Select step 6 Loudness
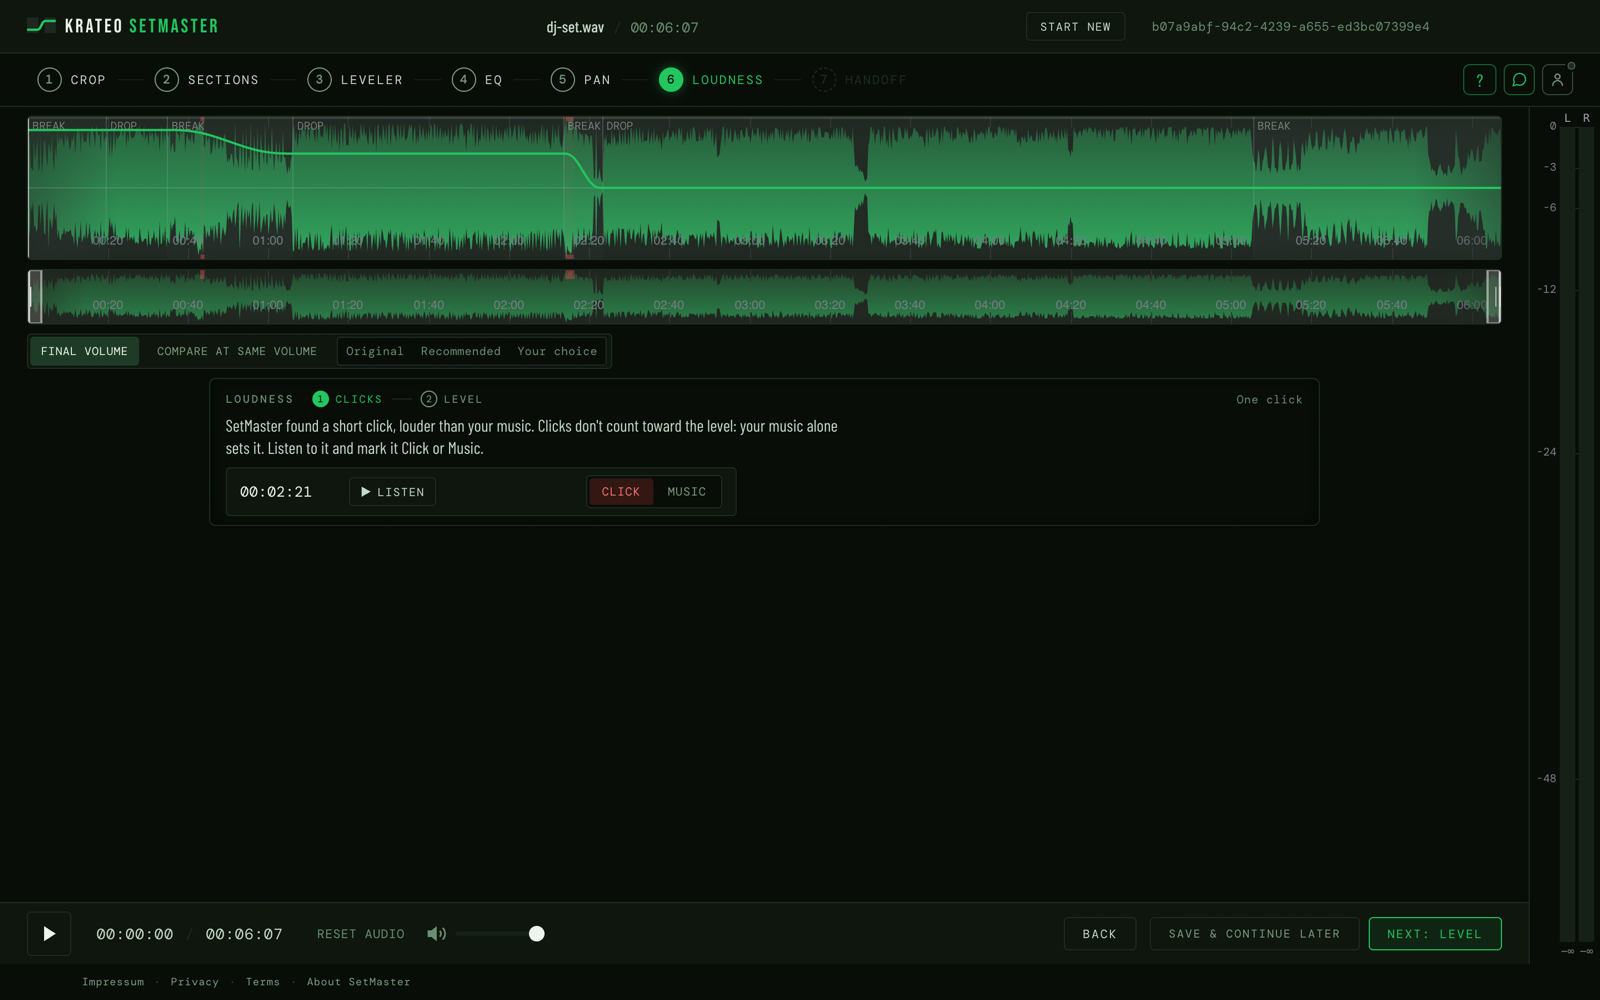Image resolution: width=1600 pixels, height=1000 pixels. tap(711, 80)
